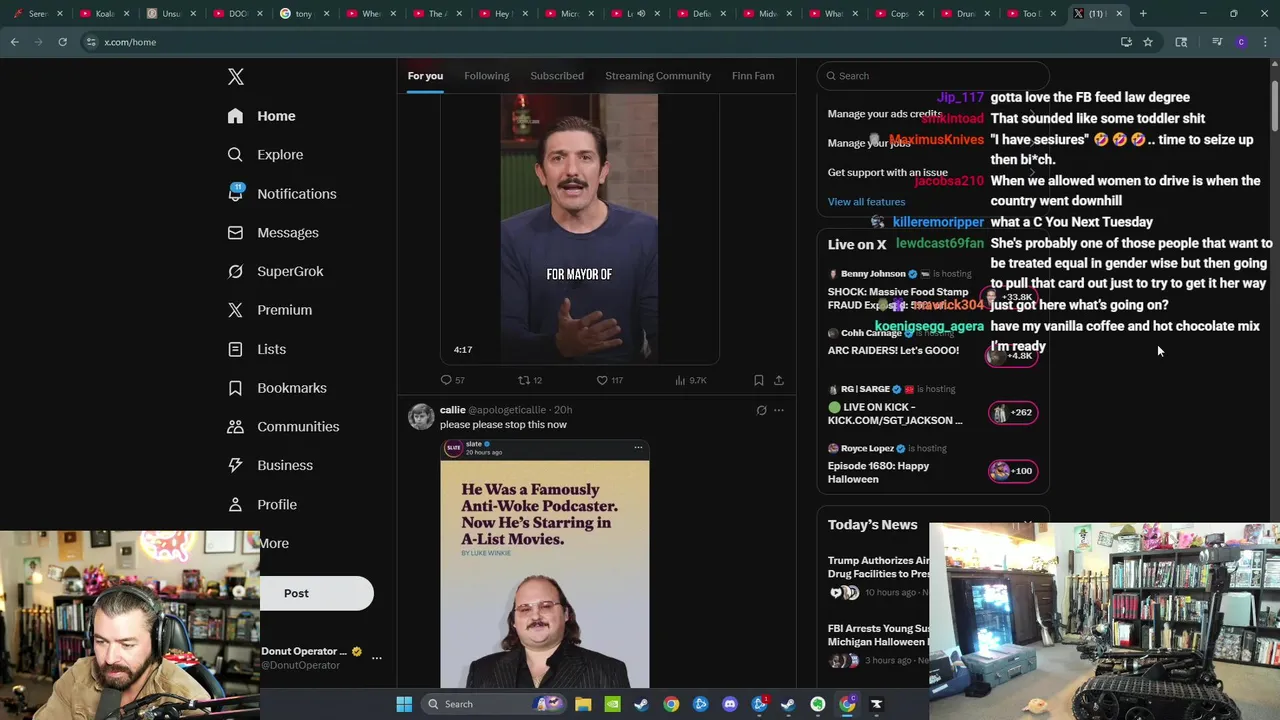Repost the mayor video post
The image size is (1280, 720).
(x=530, y=380)
